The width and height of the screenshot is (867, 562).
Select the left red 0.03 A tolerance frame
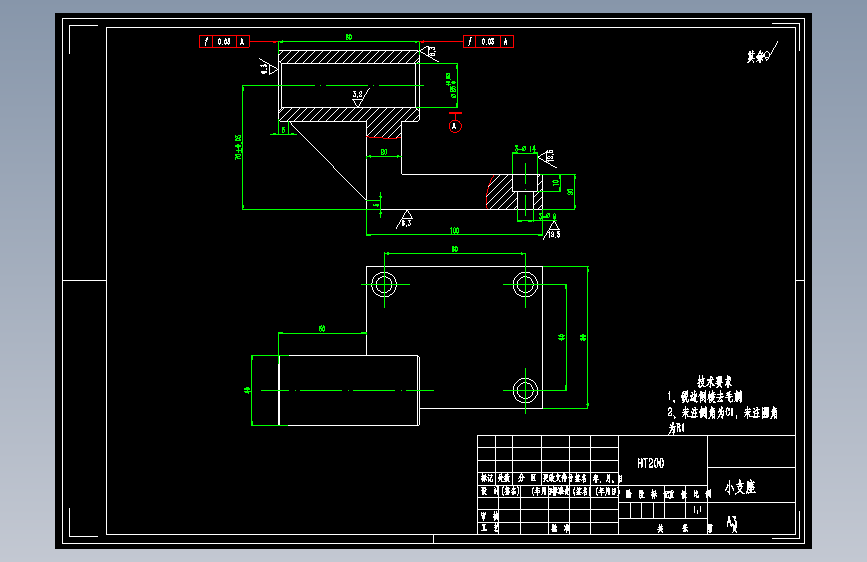224,41
